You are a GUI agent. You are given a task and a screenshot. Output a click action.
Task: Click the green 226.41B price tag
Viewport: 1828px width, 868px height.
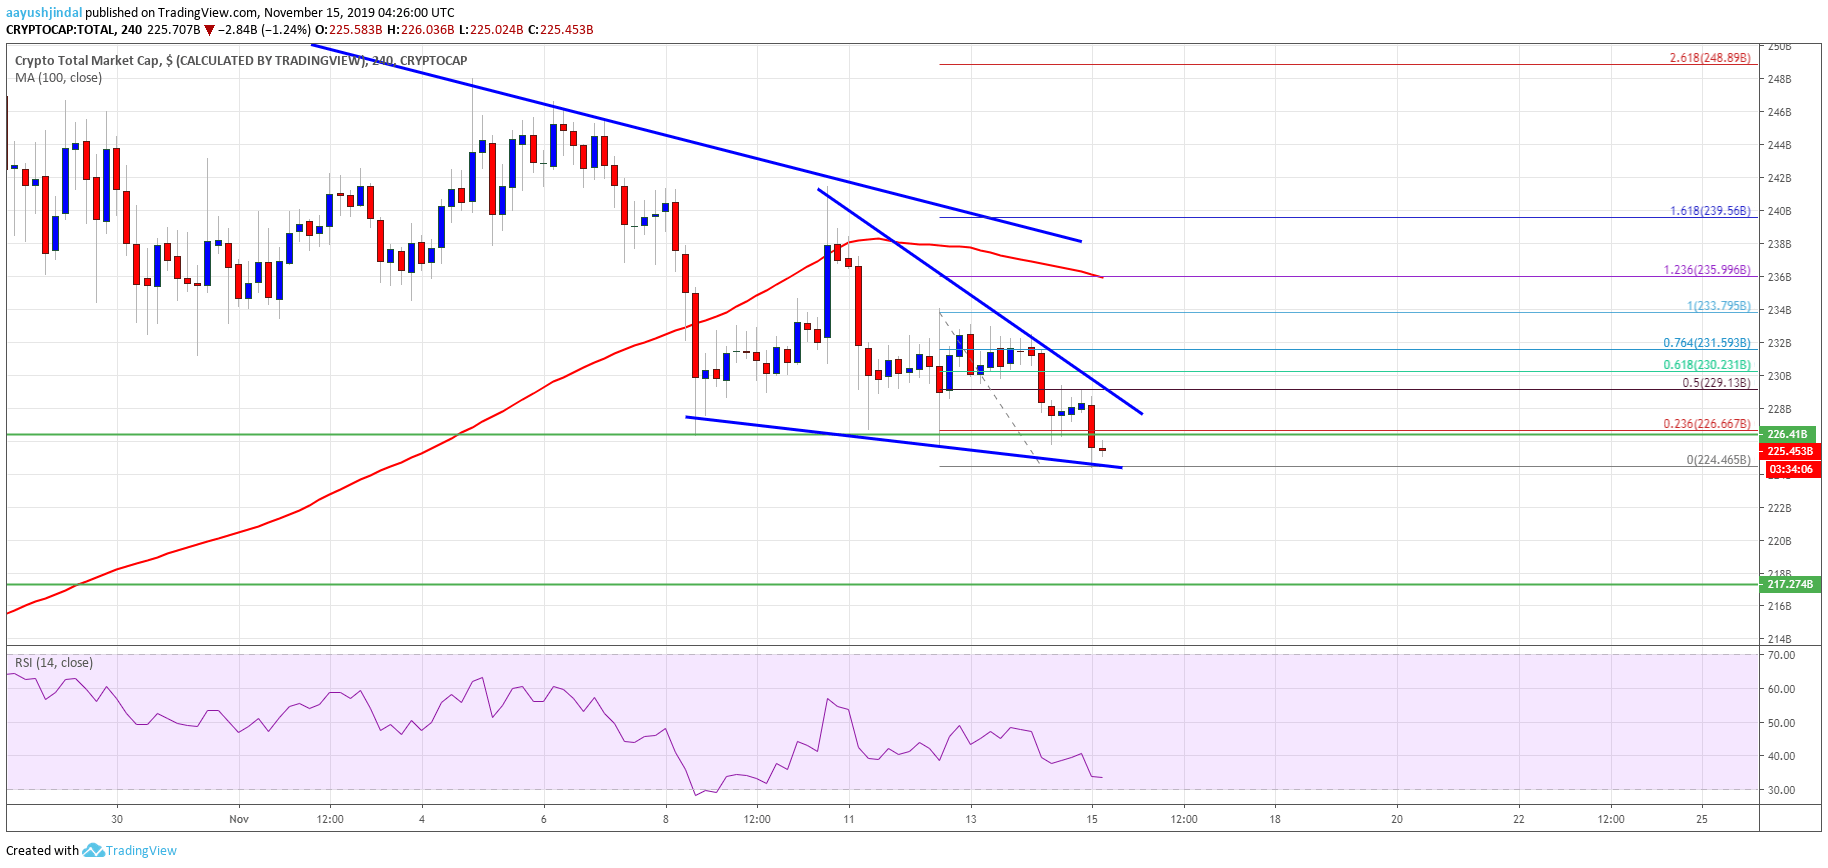tap(1787, 434)
